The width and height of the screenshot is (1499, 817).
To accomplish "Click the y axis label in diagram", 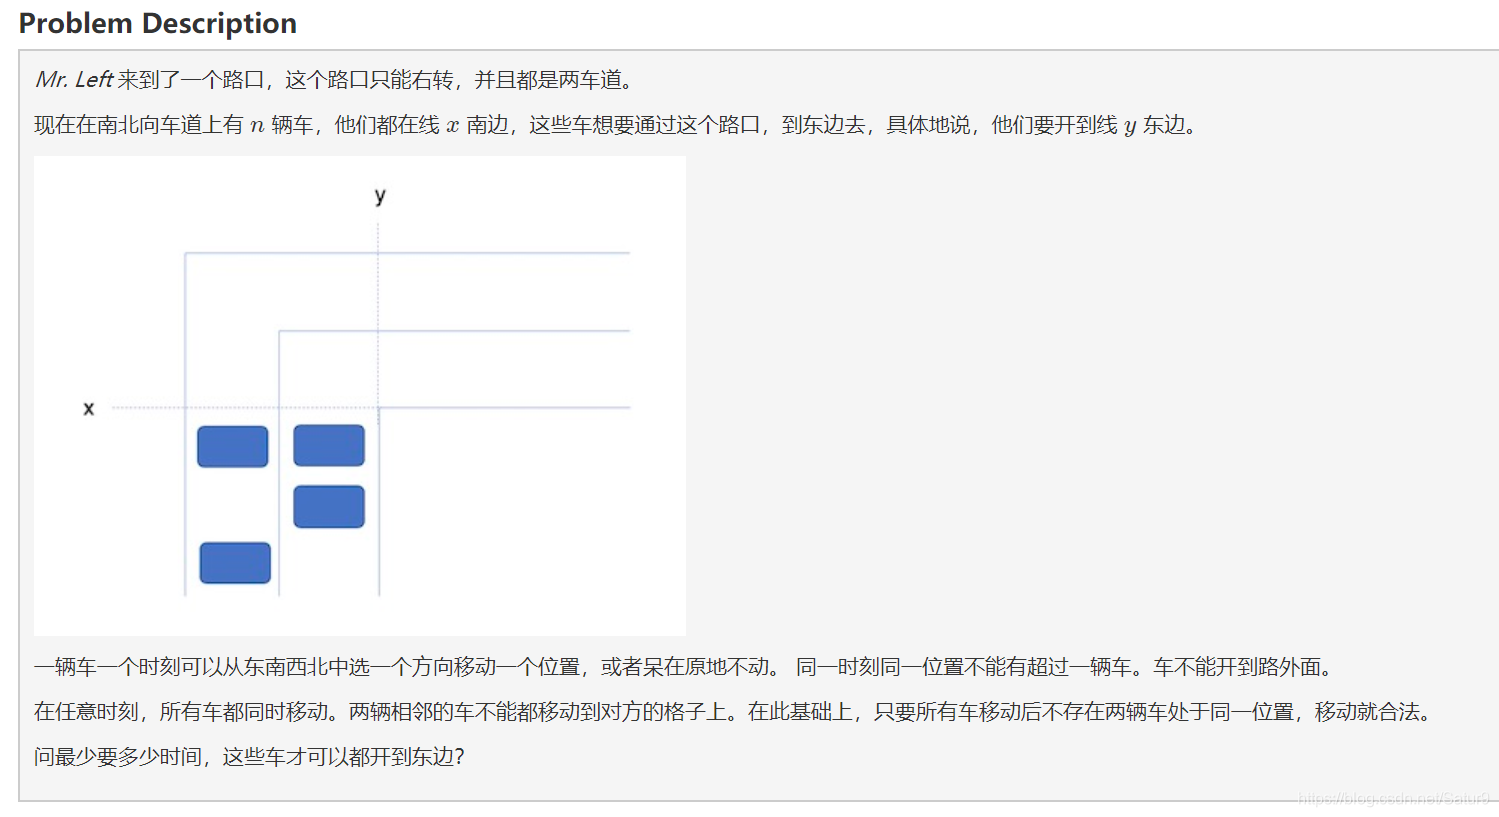I will click(x=380, y=196).
